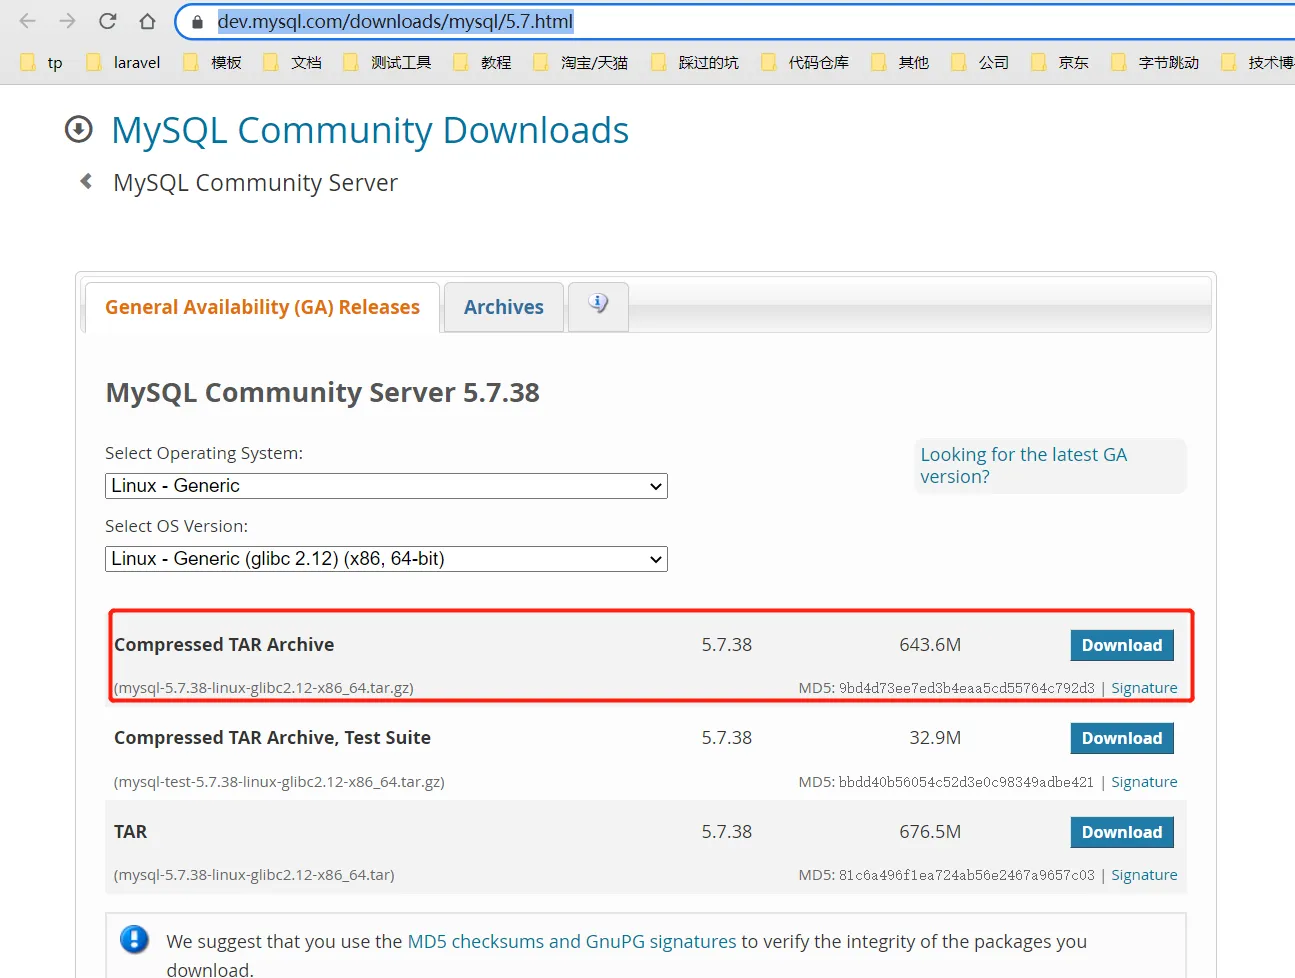Go back using the arrow beside MySQL Community Server
This screenshot has width=1295, height=978.
(86, 181)
